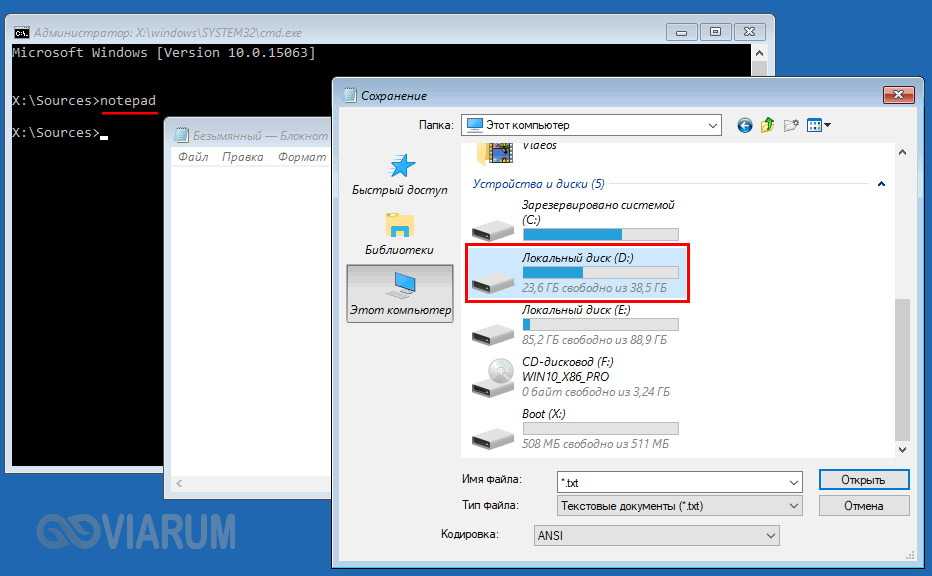932x576 pixels.
Task: Open the Файл menu in Notepad
Action: point(193,157)
